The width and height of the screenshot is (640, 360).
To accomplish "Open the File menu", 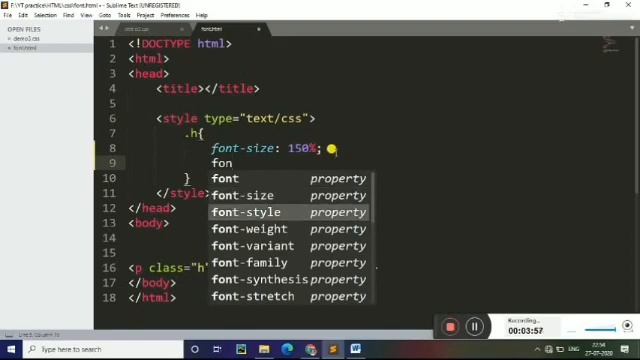I will [8, 15].
